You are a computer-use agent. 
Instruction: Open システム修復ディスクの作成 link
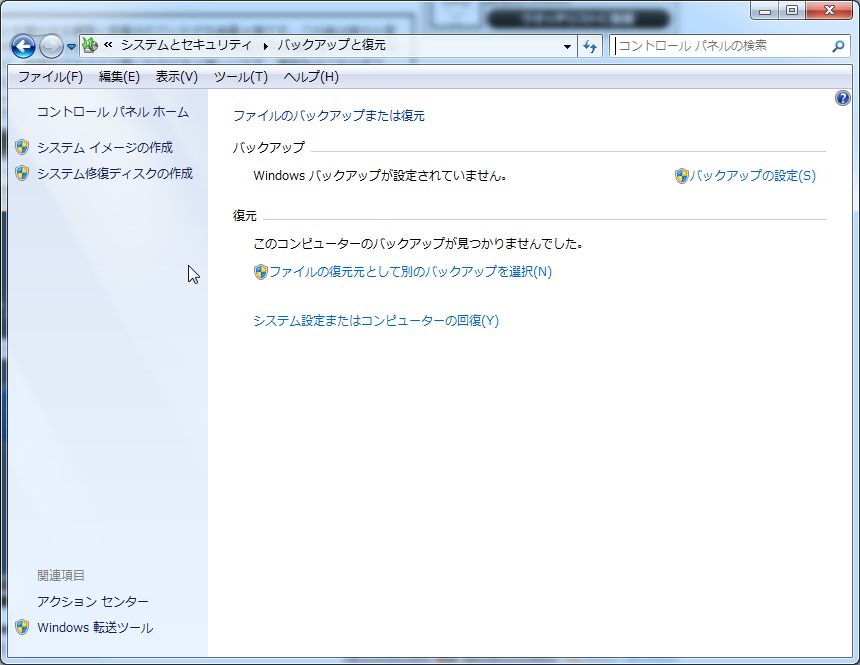click(115, 173)
